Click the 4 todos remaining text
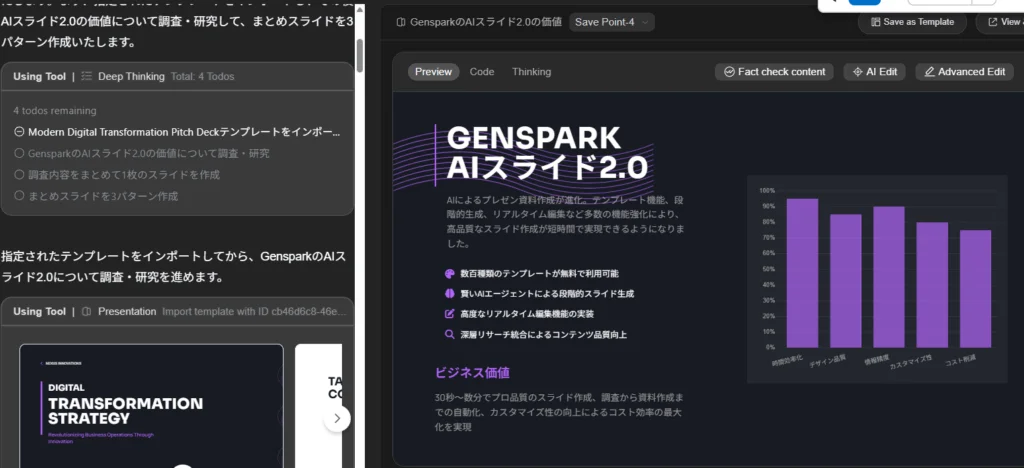 pos(55,111)
